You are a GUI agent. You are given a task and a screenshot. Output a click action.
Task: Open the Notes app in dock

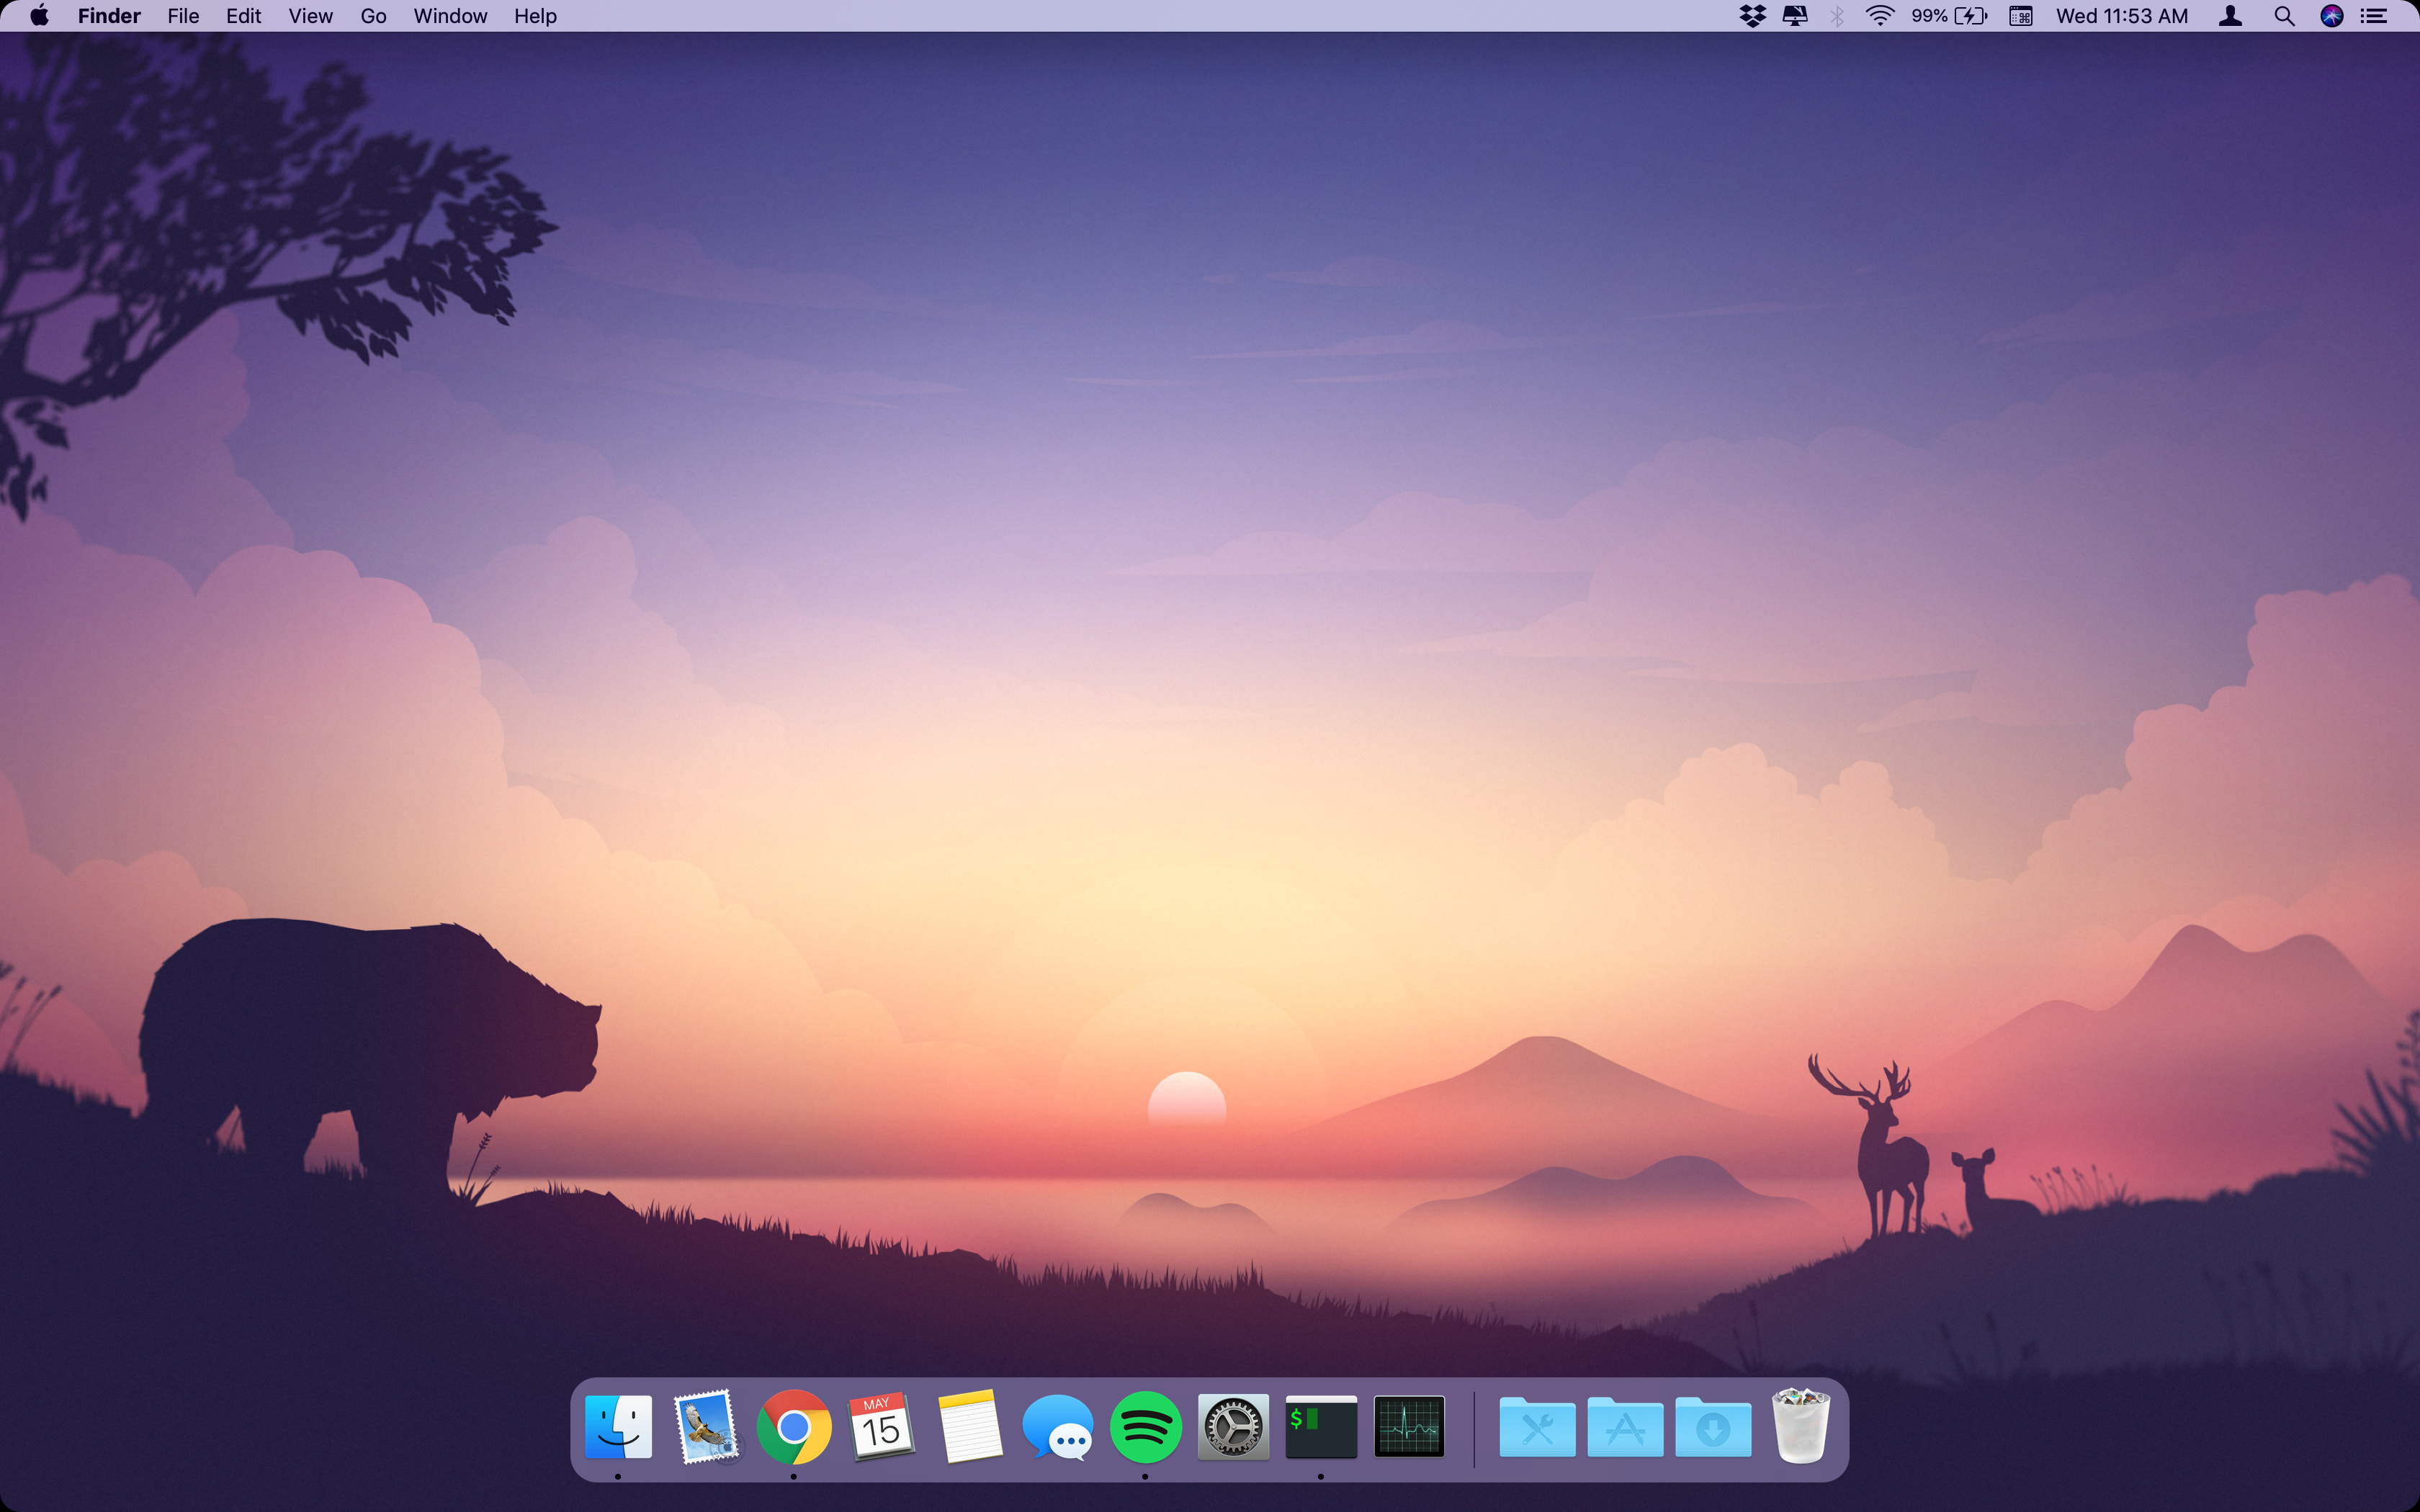(x=969, y=1428)
